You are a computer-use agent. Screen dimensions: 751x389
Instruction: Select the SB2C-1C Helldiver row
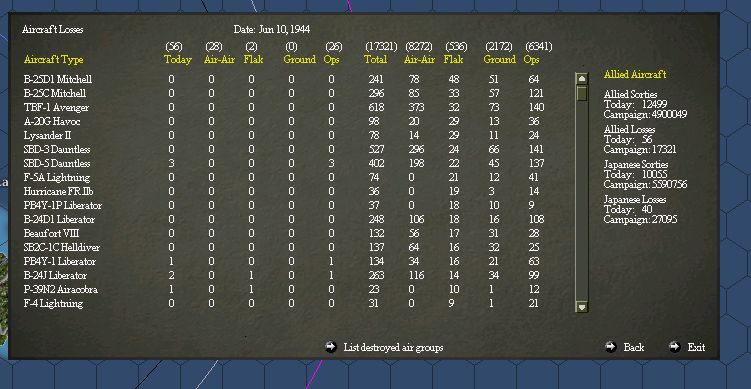(284, 247)
